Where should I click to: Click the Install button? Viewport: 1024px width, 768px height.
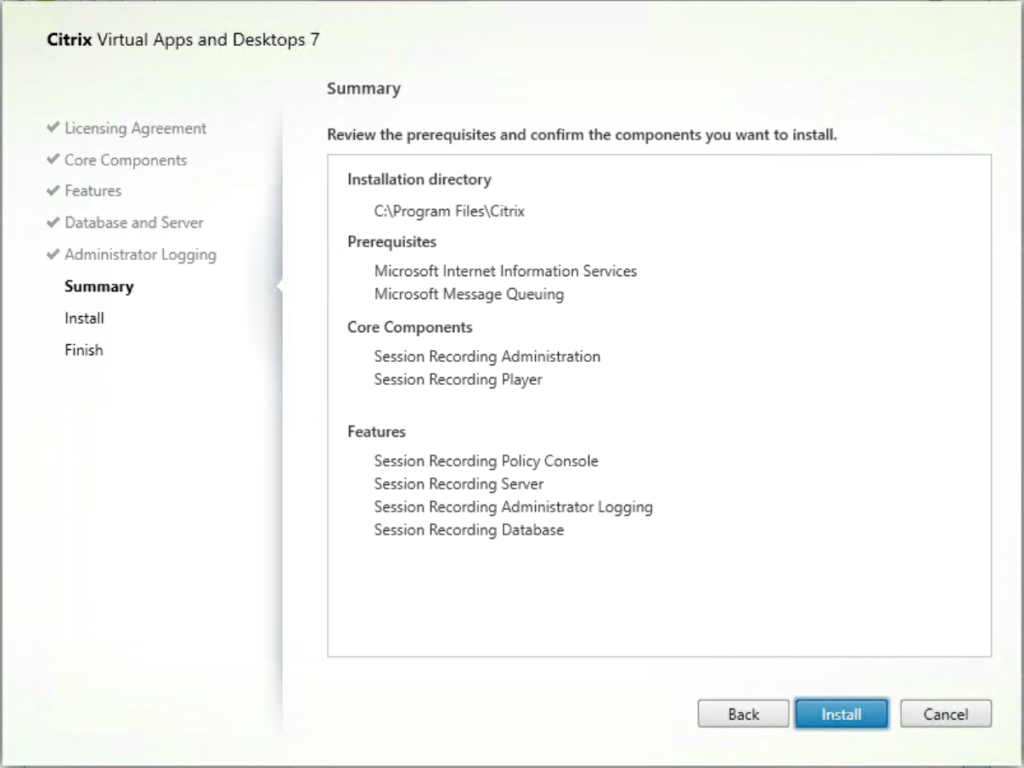[x=841, y=714]
